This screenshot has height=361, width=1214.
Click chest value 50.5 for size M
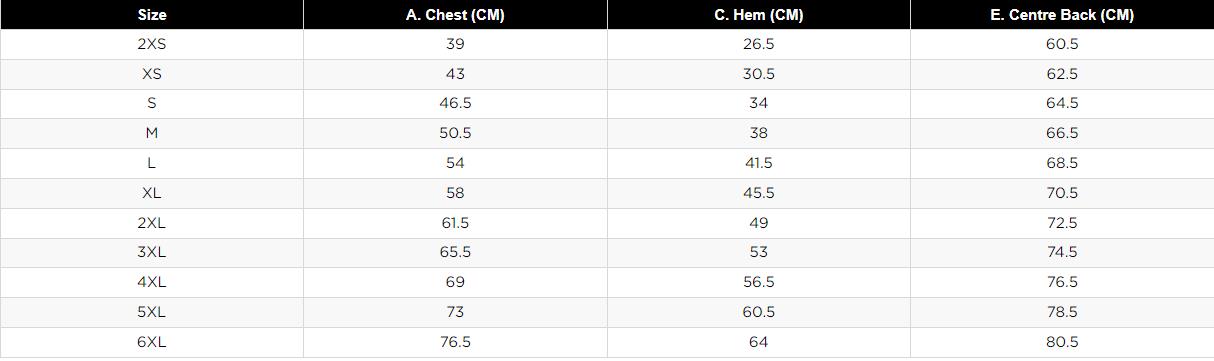[x=455, y=133]
